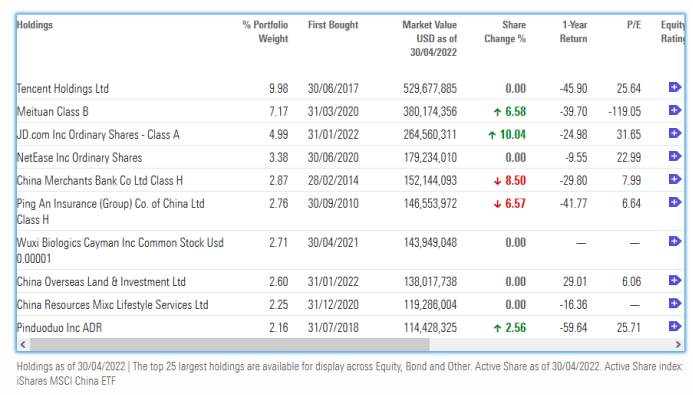The image size is (693, 395).
Task: Open equity rating arrow for JD.com row
Action: pyautogui.click(x=674, y=133)
